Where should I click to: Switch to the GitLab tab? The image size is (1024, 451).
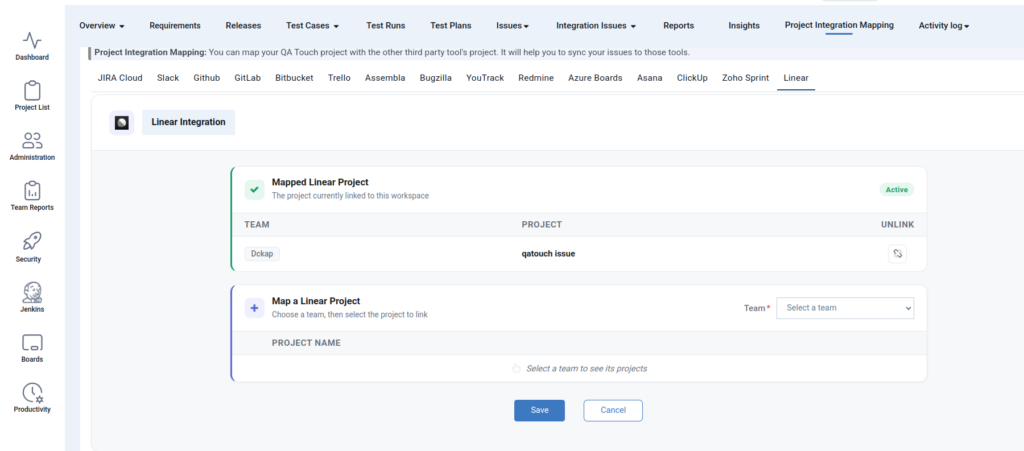point(248,78)
